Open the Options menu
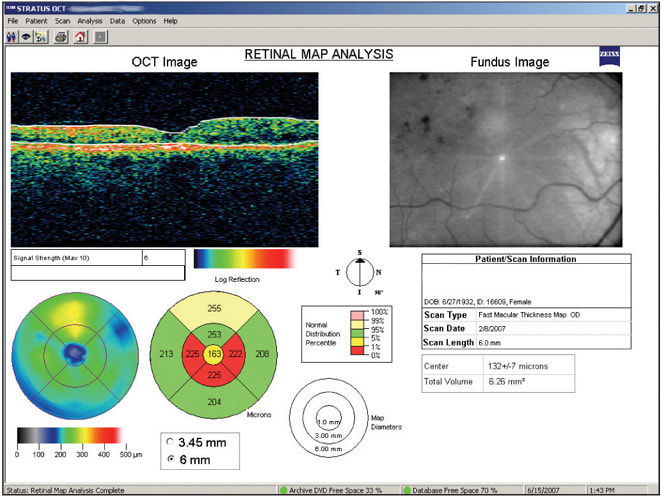The image size is (662, 497). tap(144, 21)
